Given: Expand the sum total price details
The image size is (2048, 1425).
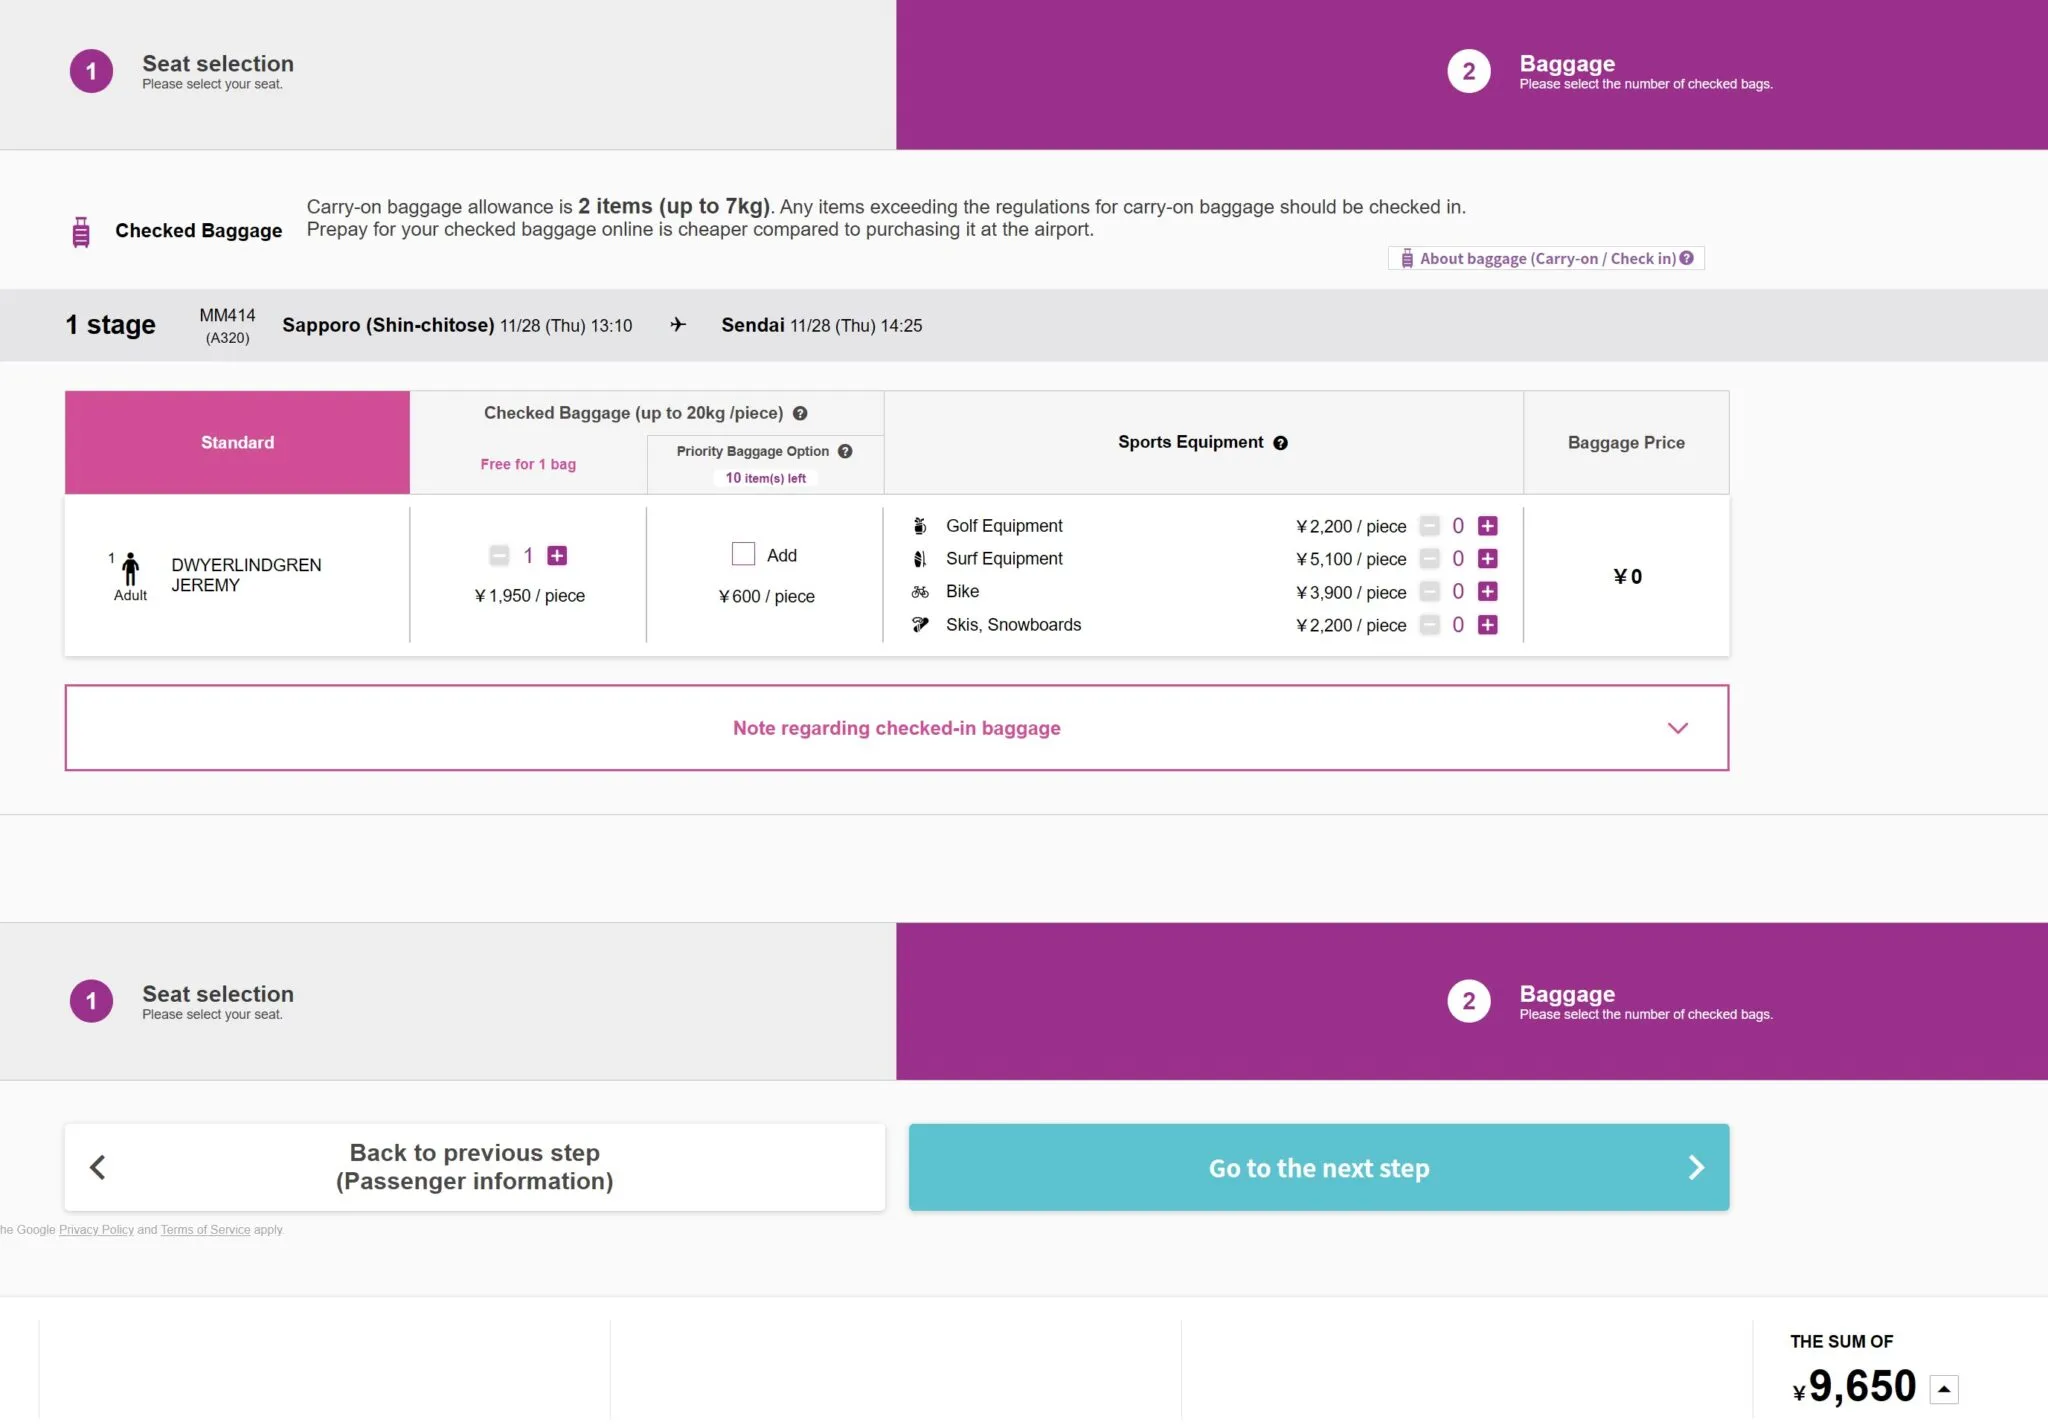Looking at the screenshot, I should click(x=1944, y=1389).
